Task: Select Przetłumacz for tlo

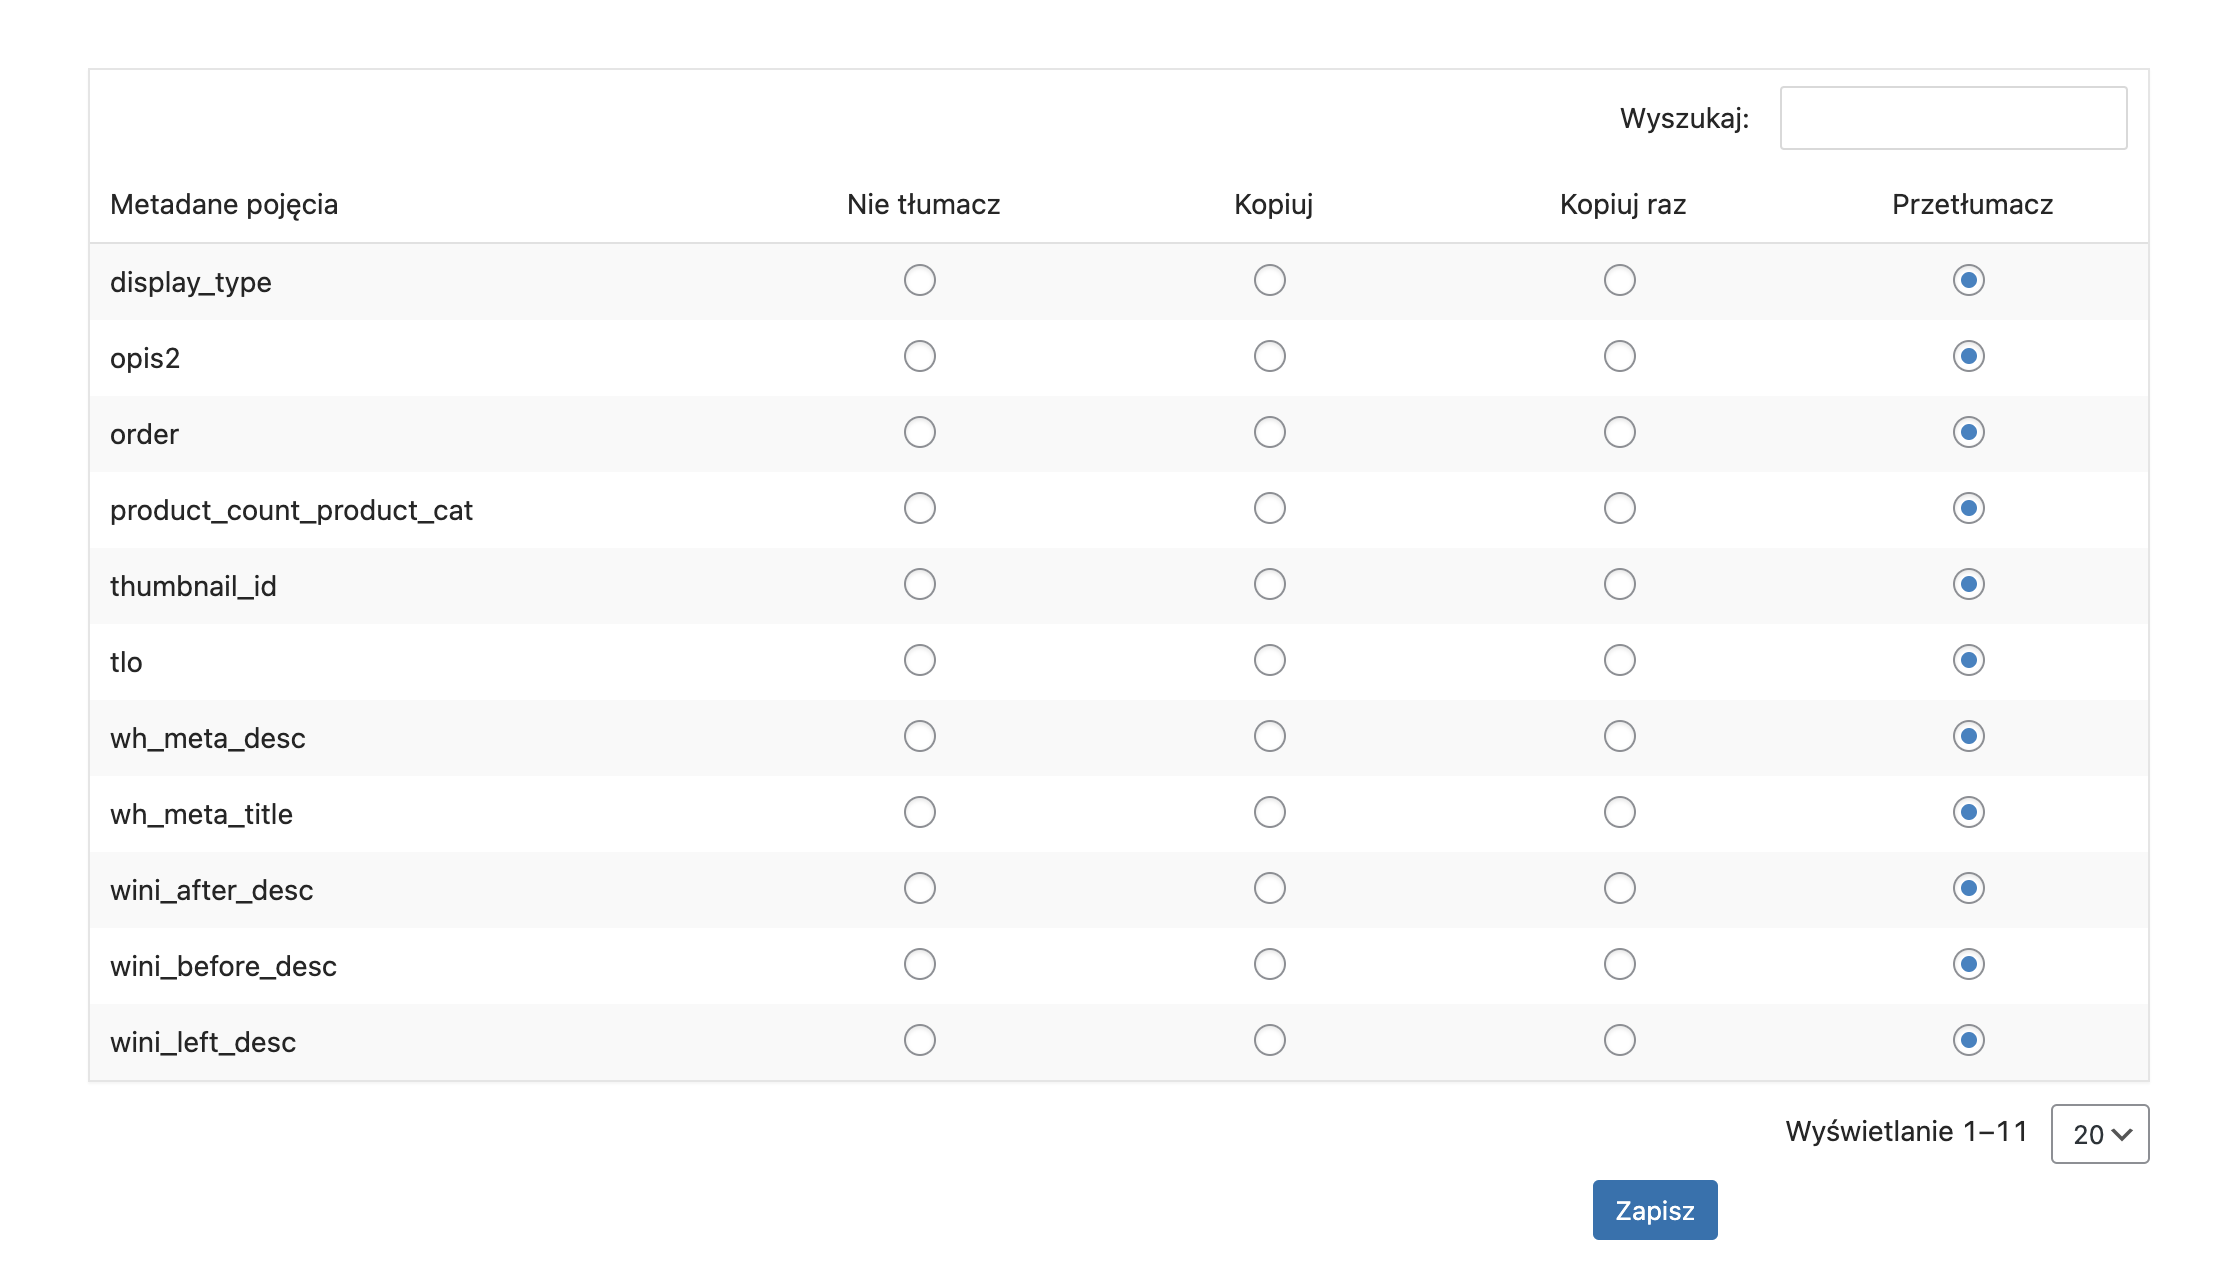Action: 1969,660
